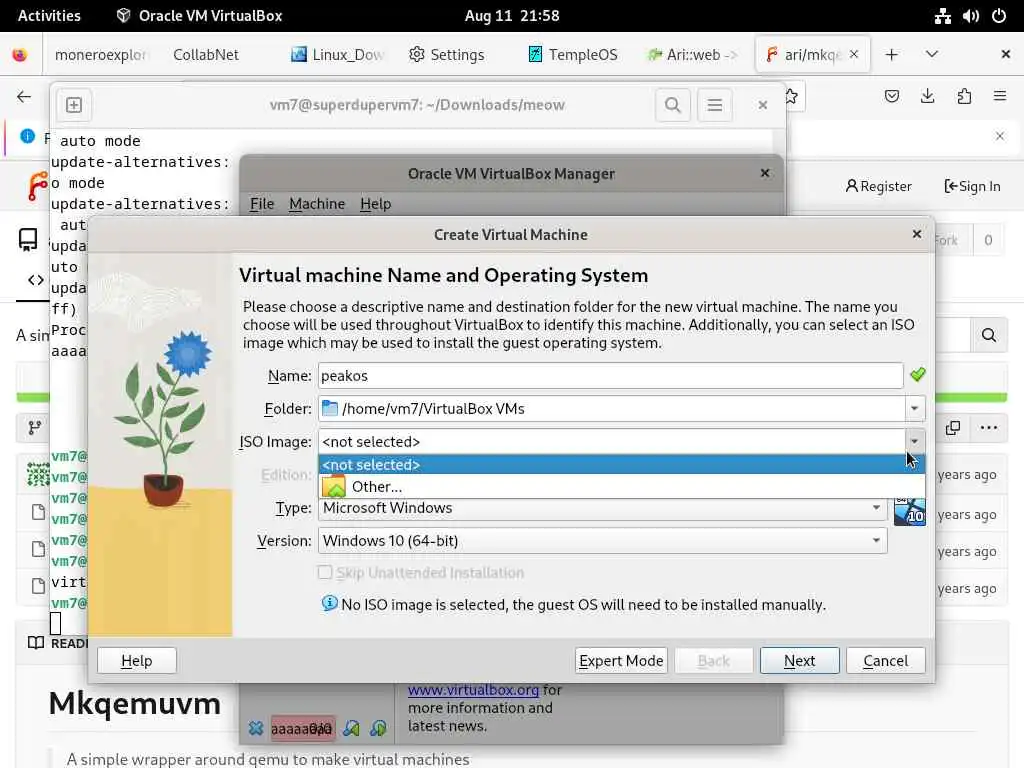Click the Firefox view icon in tab bar

[20, 55]
